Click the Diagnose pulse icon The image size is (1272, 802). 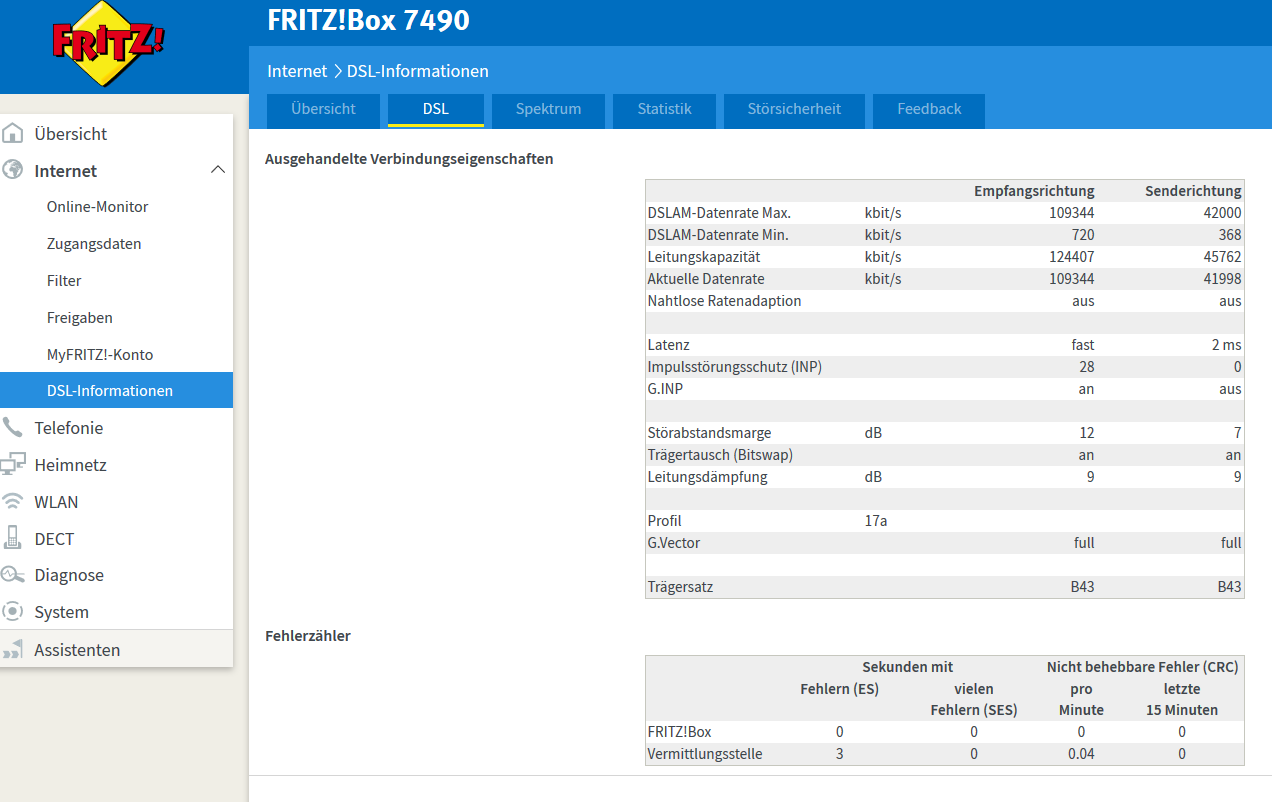pos(13,575)
